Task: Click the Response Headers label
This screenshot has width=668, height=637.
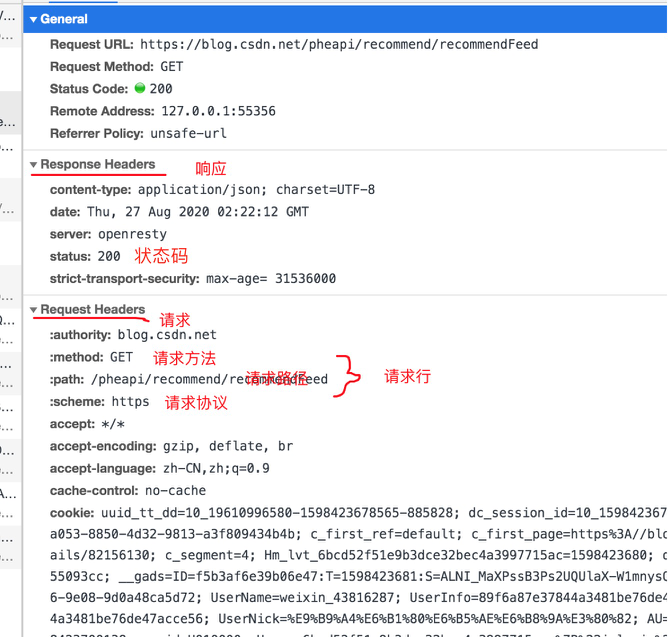Action: 98,164
